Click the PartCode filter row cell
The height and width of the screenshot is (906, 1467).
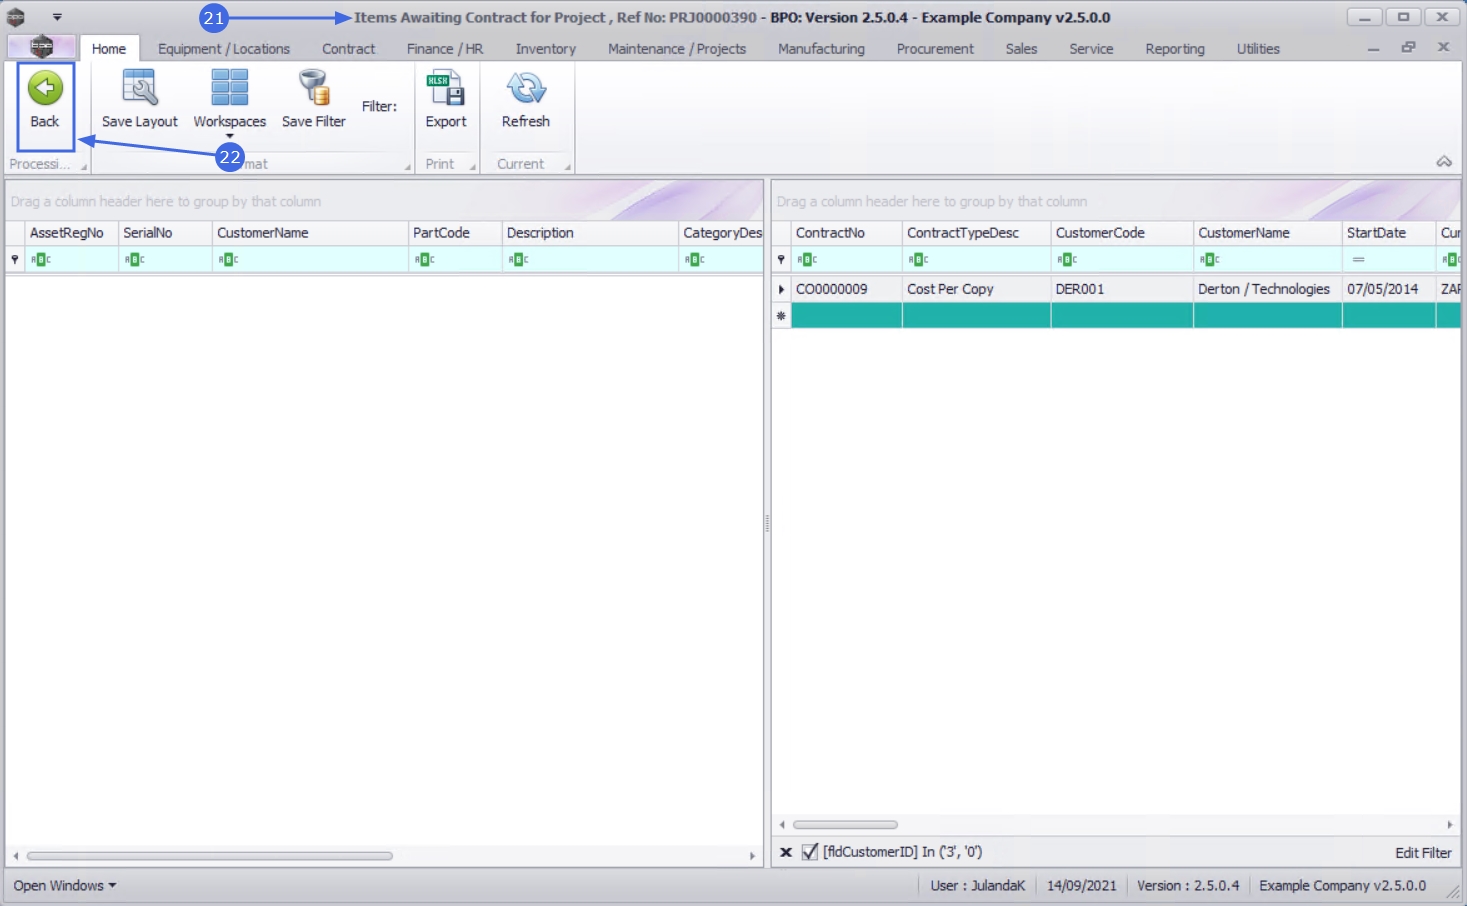click(x=455, y=260)
